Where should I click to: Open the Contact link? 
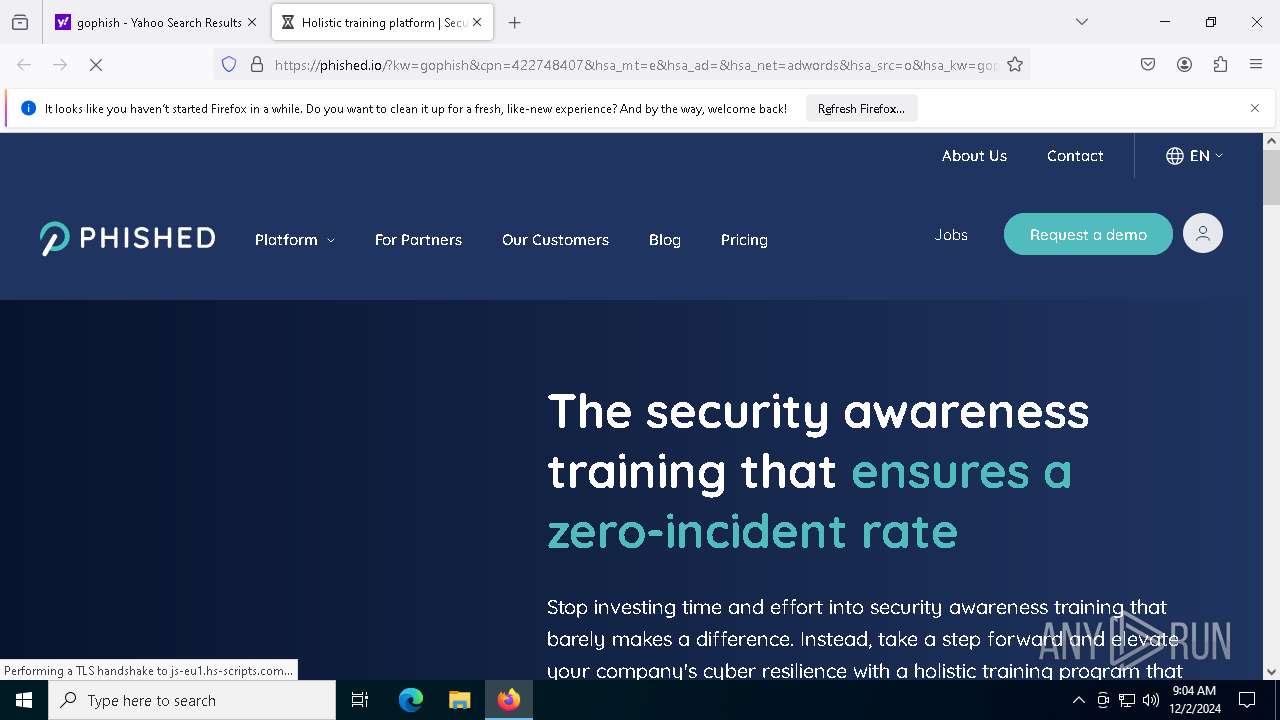1075,156
